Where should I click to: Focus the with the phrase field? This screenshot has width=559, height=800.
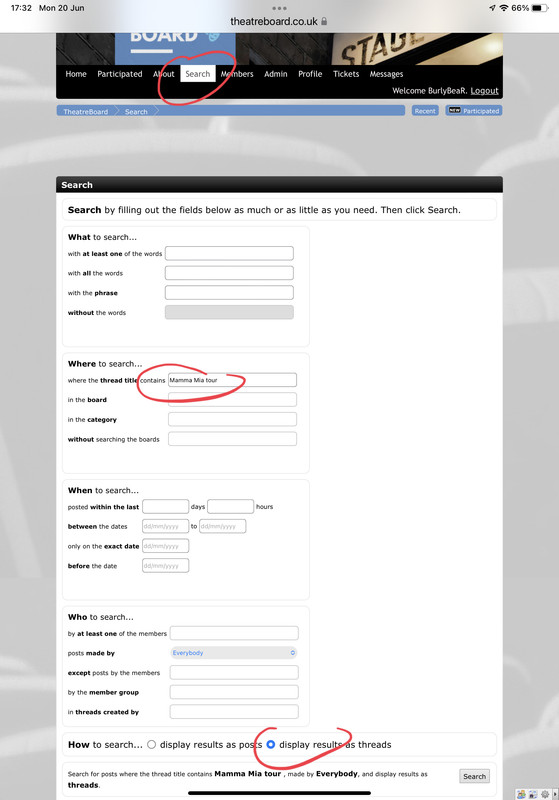(229, 292)
